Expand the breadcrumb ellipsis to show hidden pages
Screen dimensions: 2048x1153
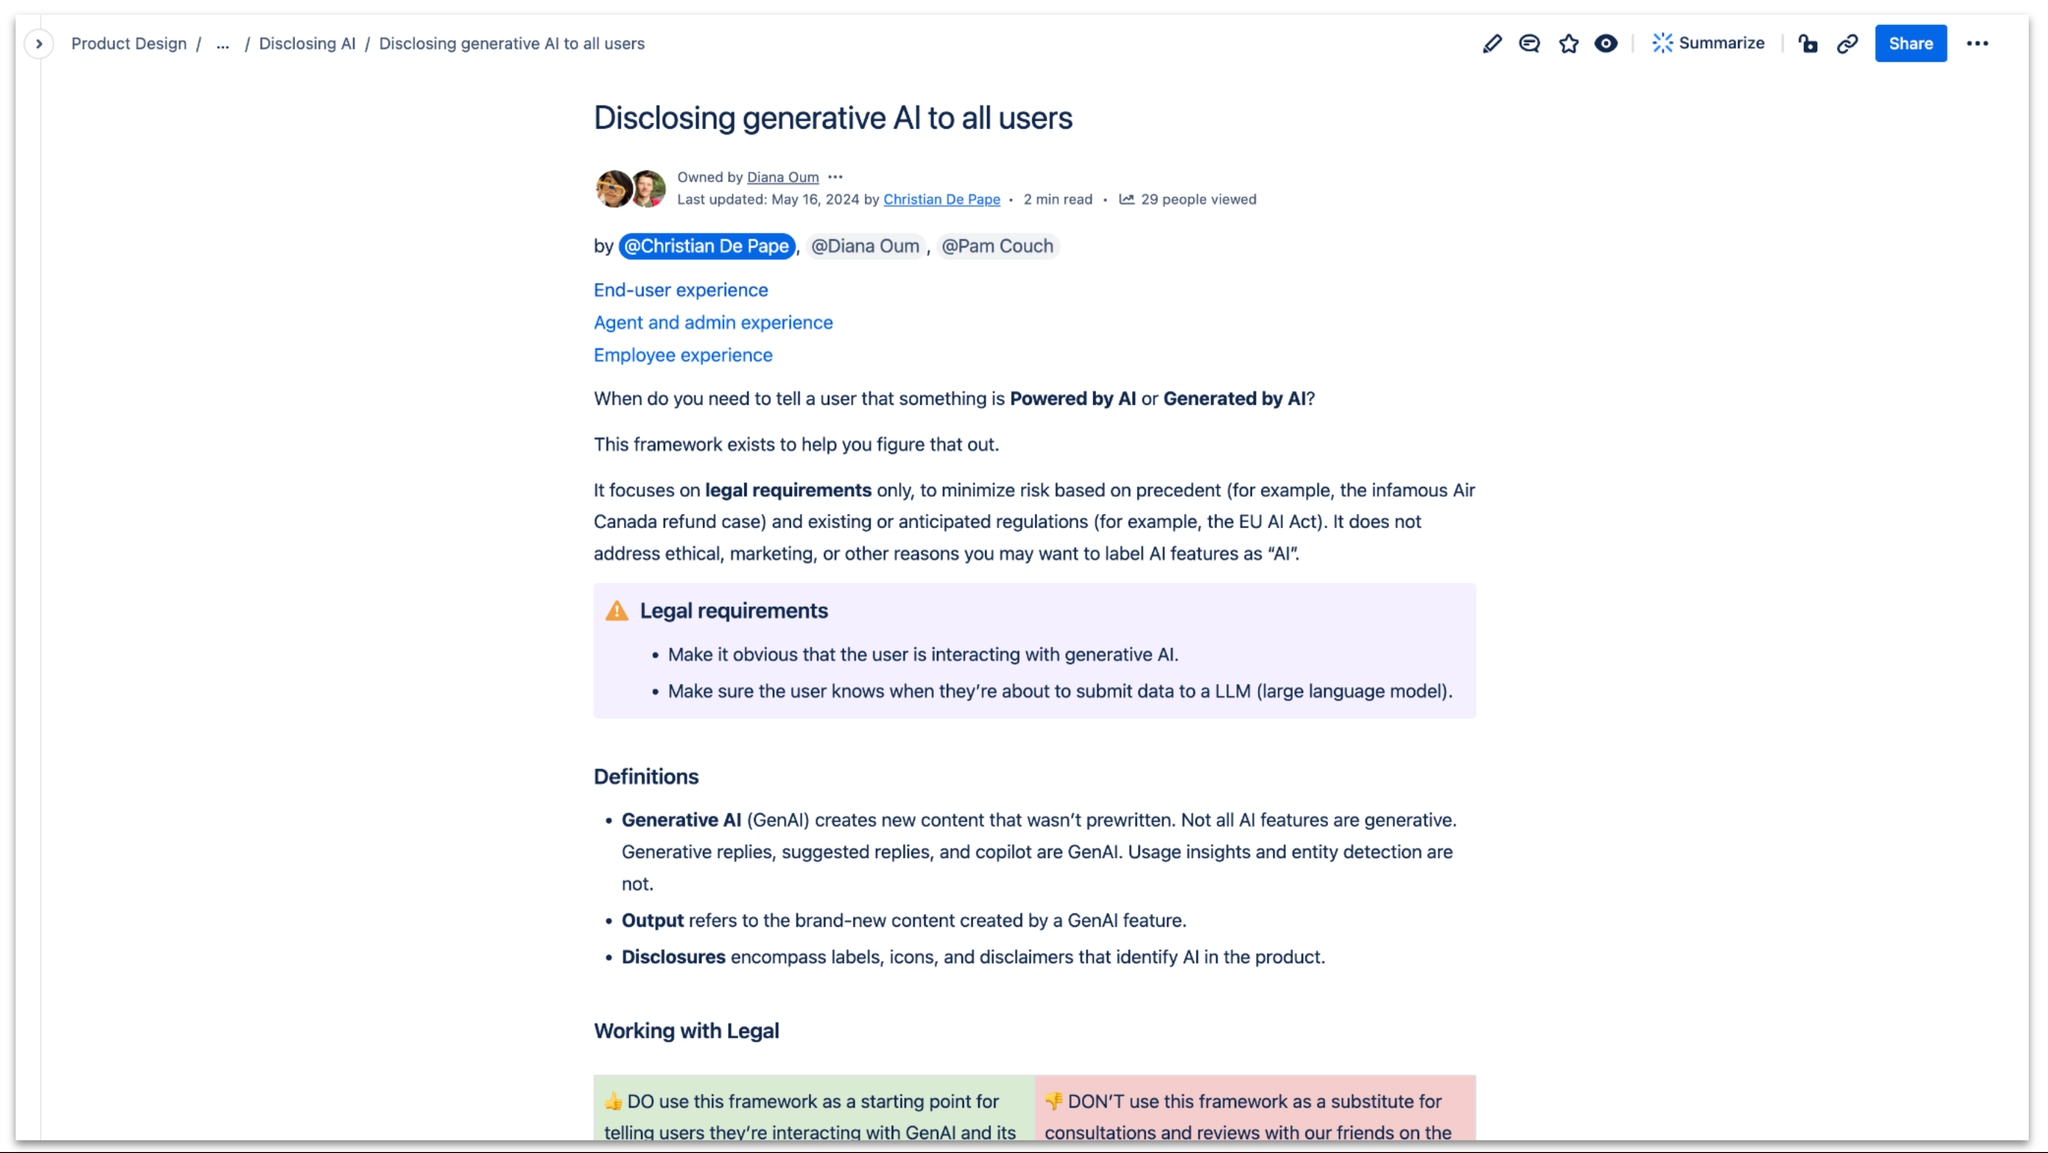coord(222,44)
